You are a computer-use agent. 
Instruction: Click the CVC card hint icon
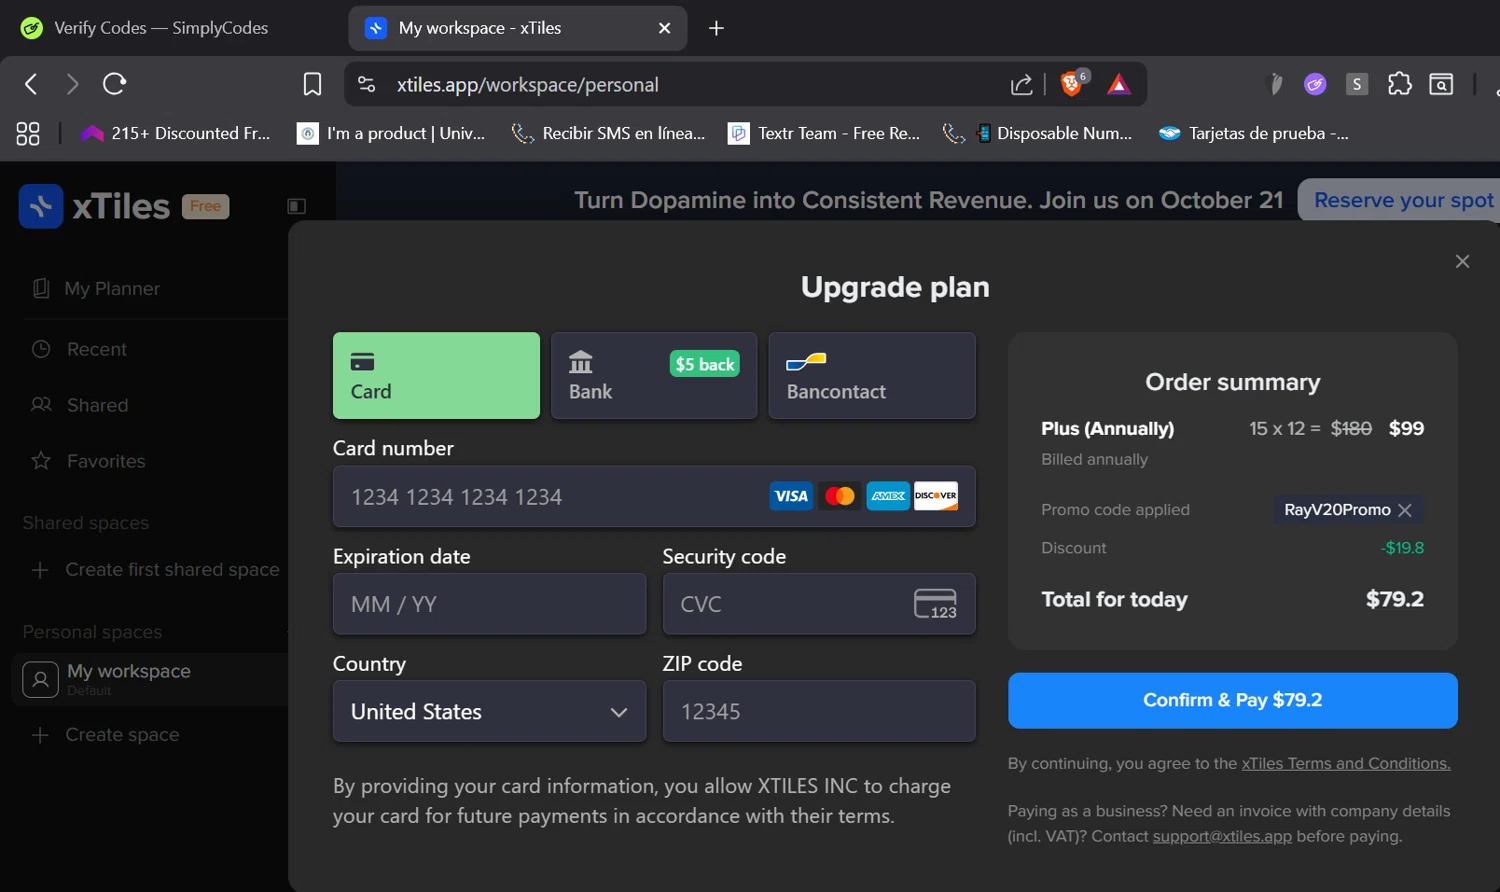click(935, 604)
